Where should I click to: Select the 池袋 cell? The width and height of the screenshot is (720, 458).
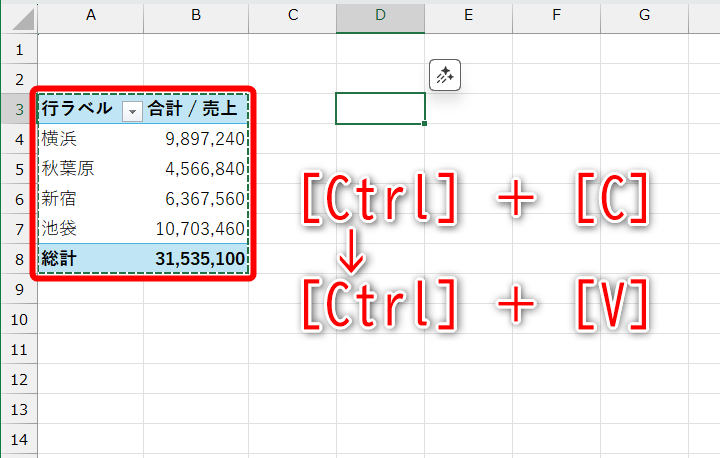pos(90,229)
